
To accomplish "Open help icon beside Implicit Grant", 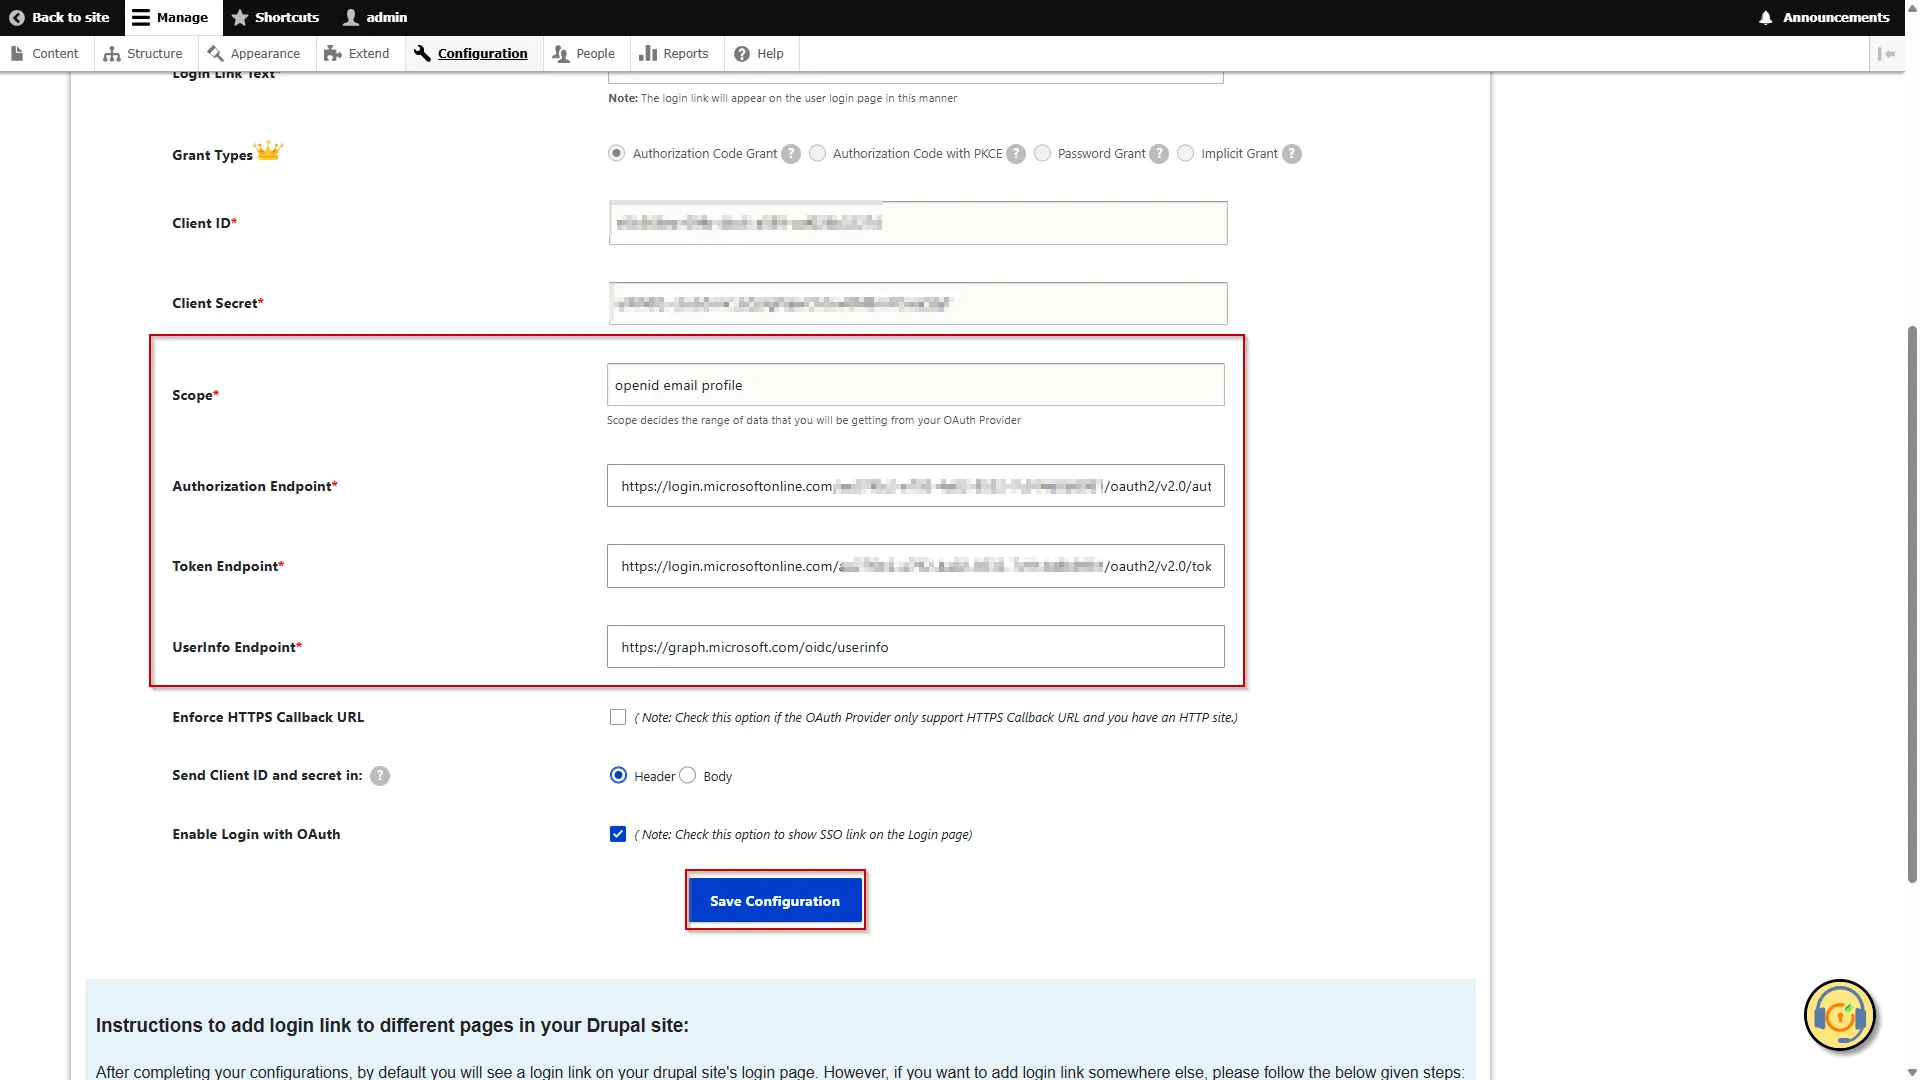I will tap(1292, 154).
